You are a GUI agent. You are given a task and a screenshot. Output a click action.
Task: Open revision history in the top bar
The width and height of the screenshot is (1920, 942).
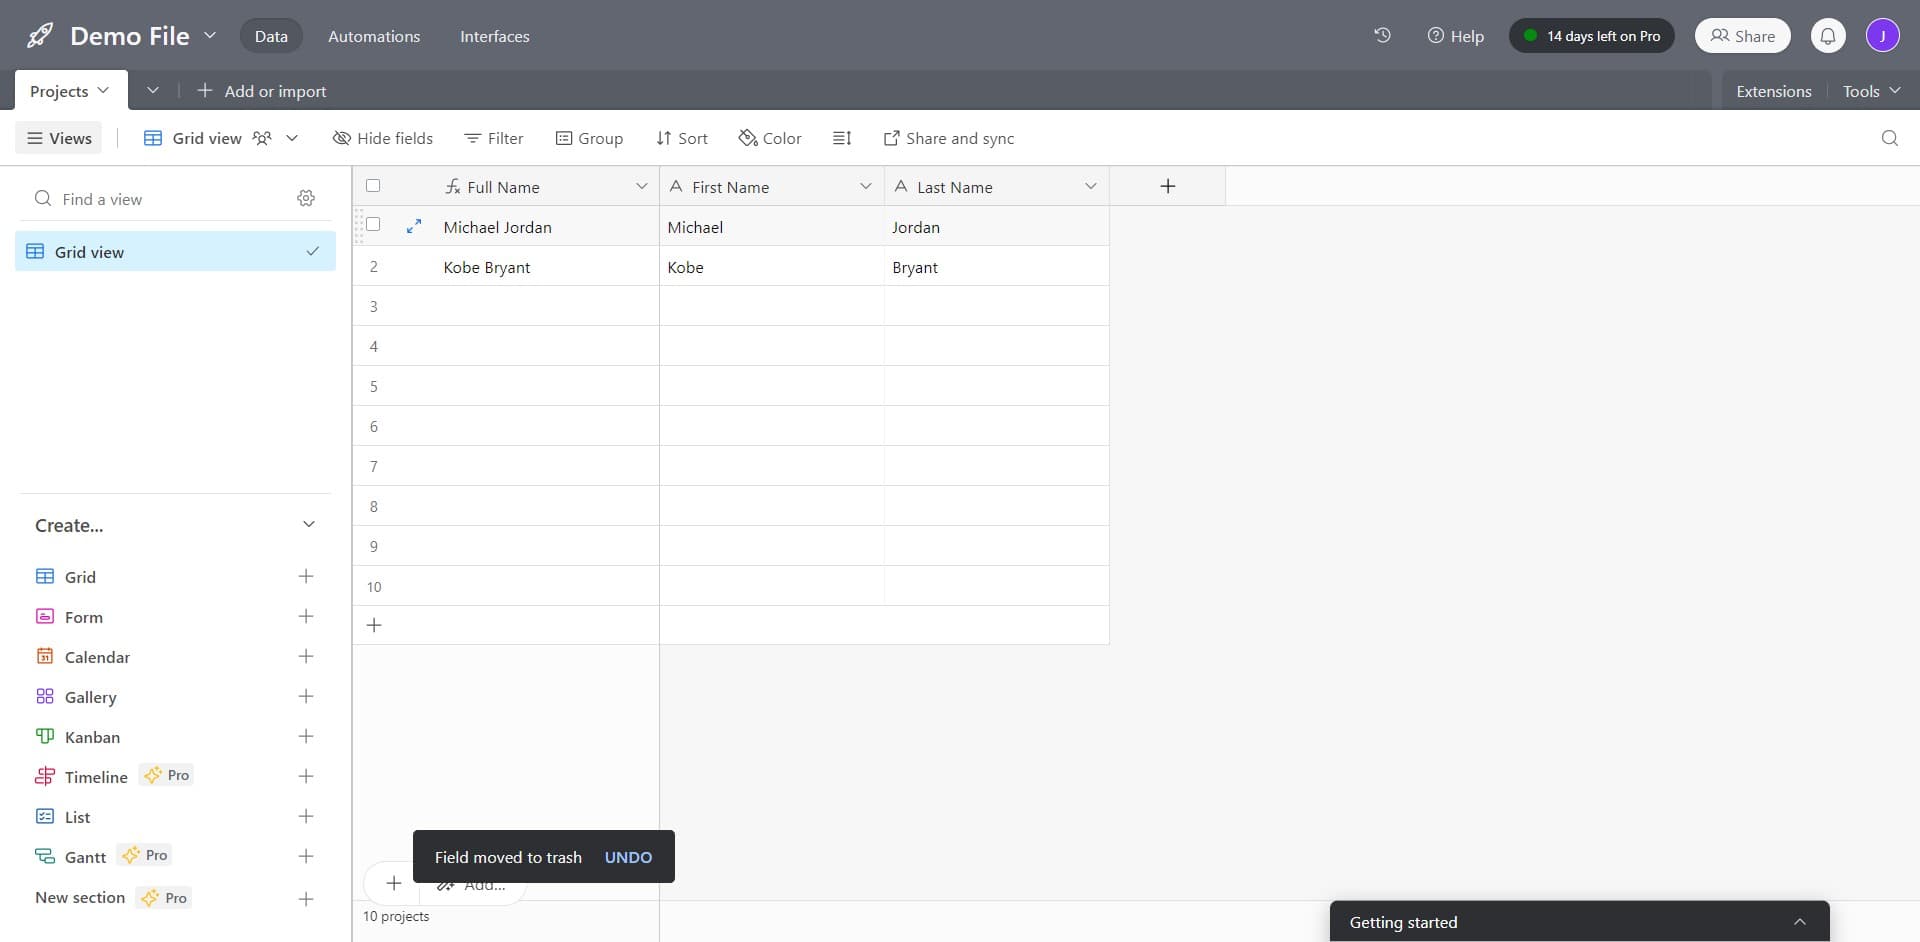tap(1382, 35)
